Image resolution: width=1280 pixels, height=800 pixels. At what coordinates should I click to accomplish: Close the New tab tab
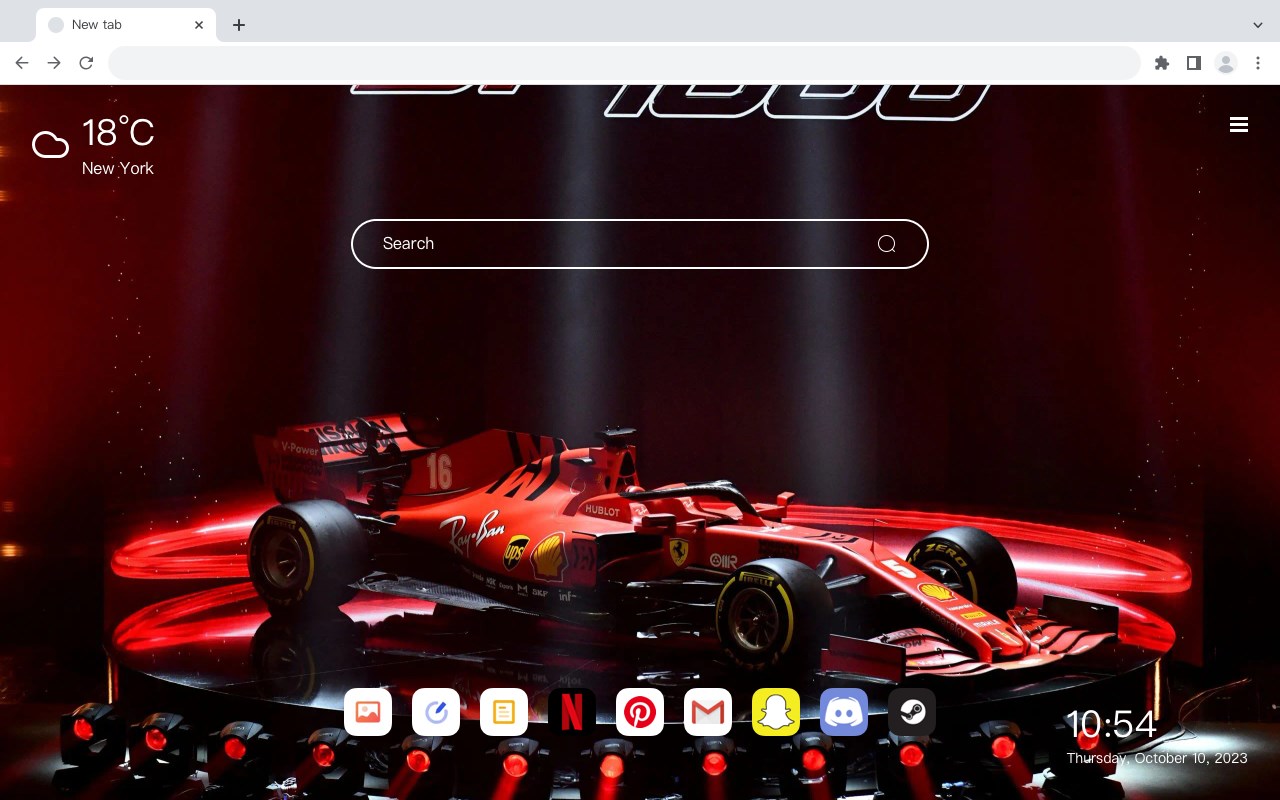(x=199, y=25)
